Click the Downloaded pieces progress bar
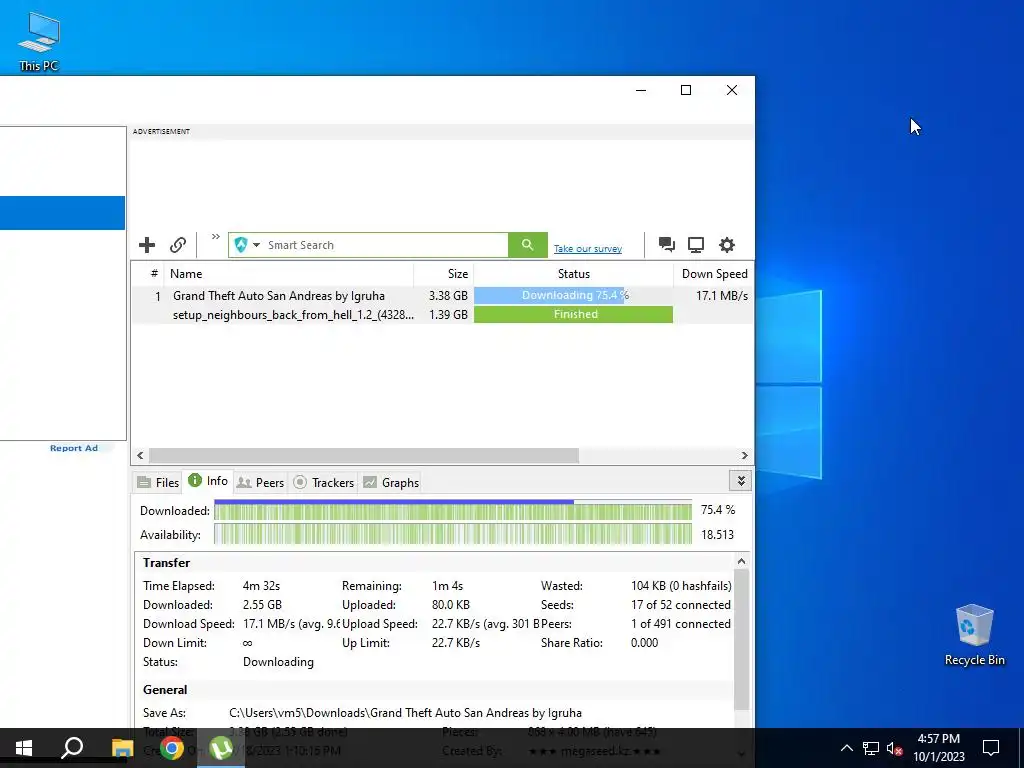The height and width of the screenshot is (768, 1024). tap(453, 511)
